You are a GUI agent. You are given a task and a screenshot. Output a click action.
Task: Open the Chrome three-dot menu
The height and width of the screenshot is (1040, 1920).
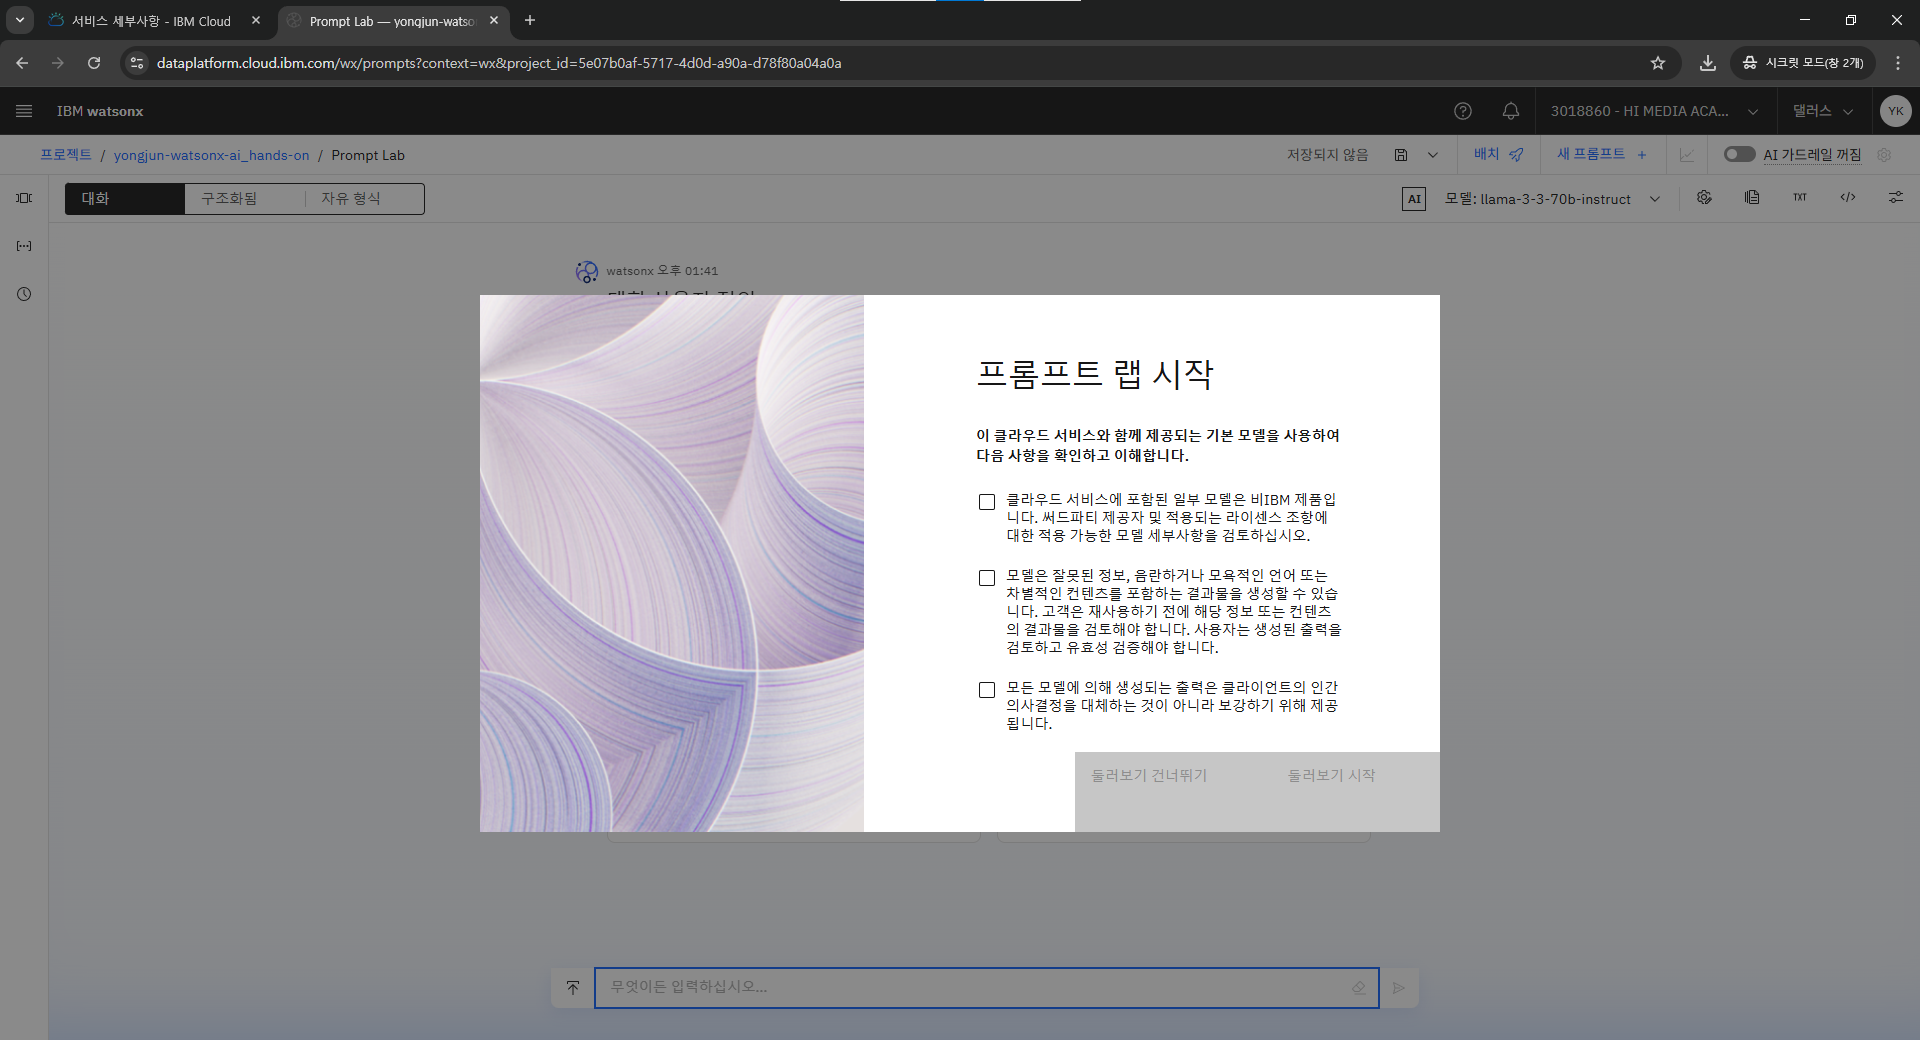coord(1898,63)
